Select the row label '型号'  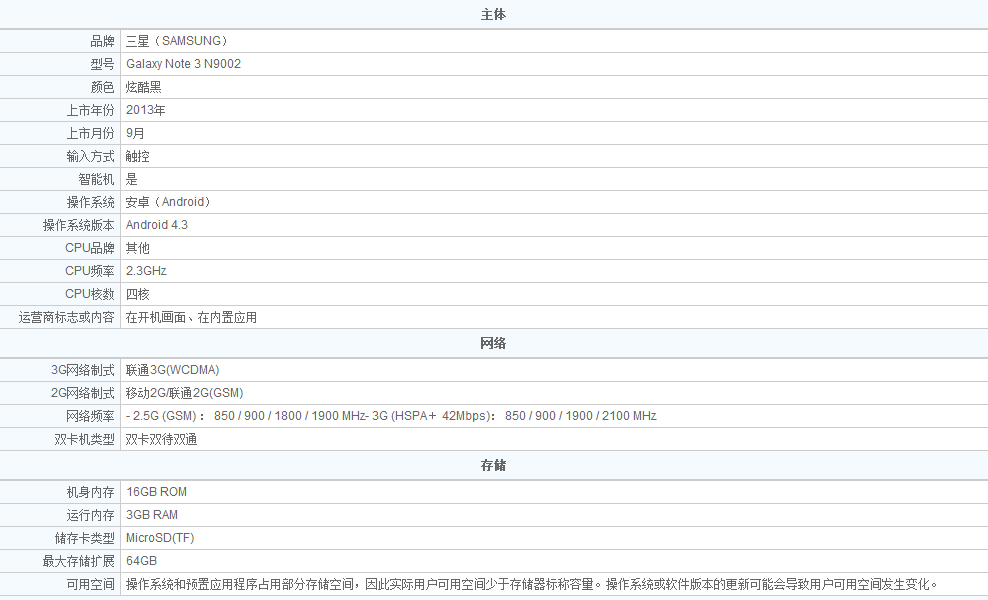tap(102, 64)
